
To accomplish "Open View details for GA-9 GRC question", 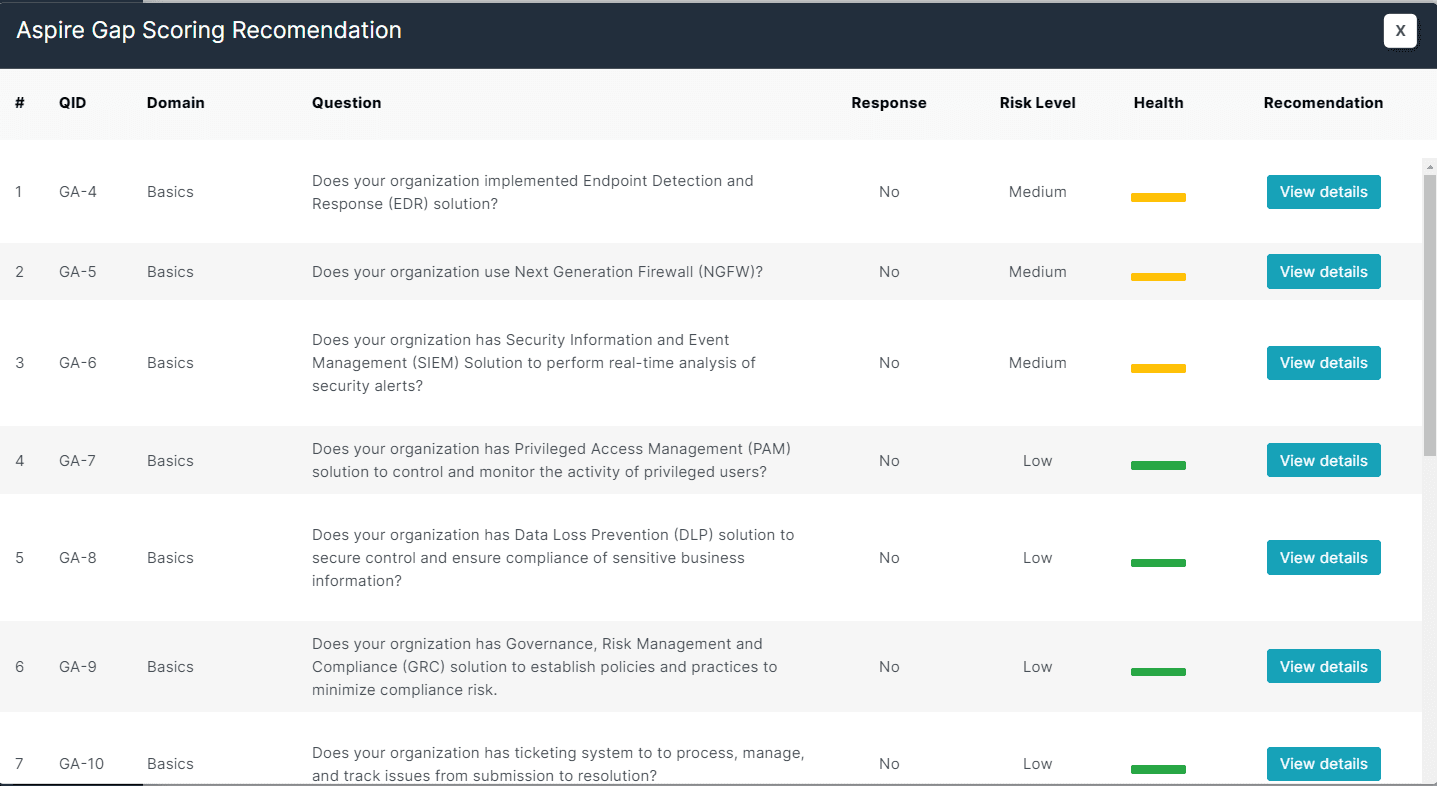I will pos(1323,667).
